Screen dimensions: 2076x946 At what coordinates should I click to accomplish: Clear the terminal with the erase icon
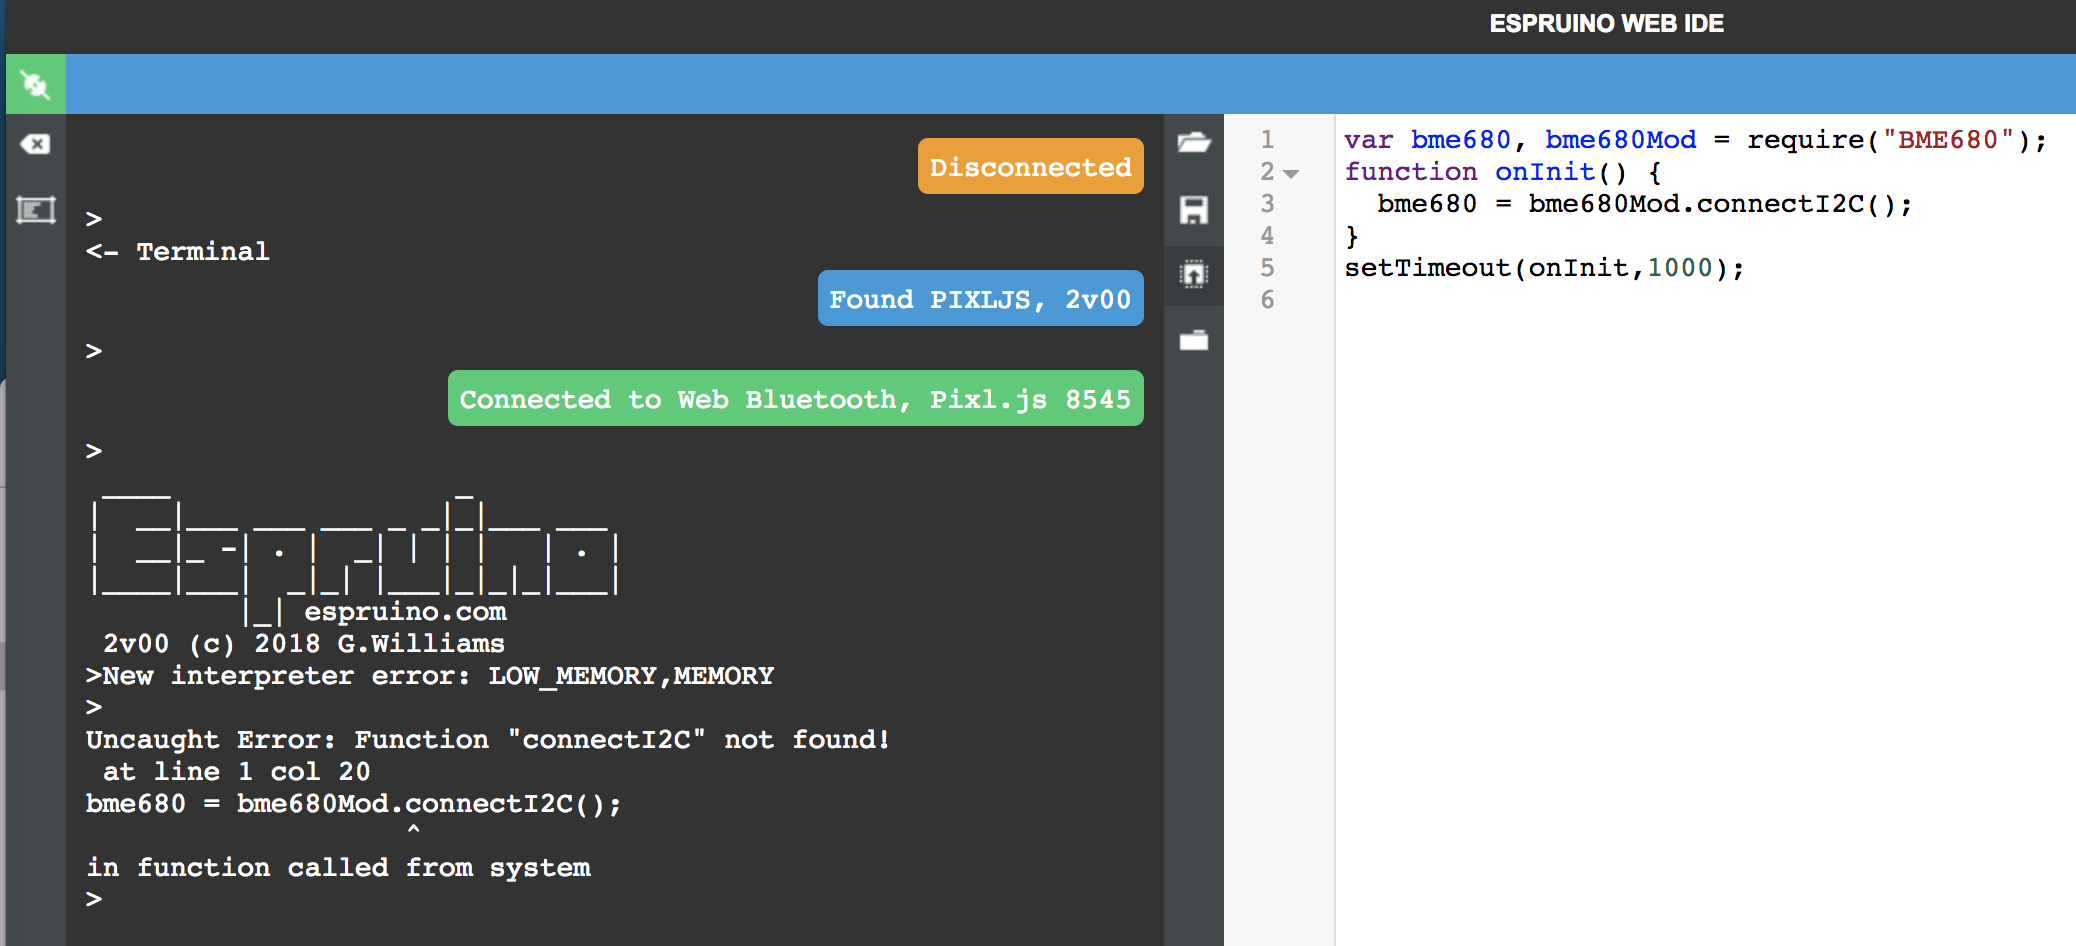click(x=35, y=144)
